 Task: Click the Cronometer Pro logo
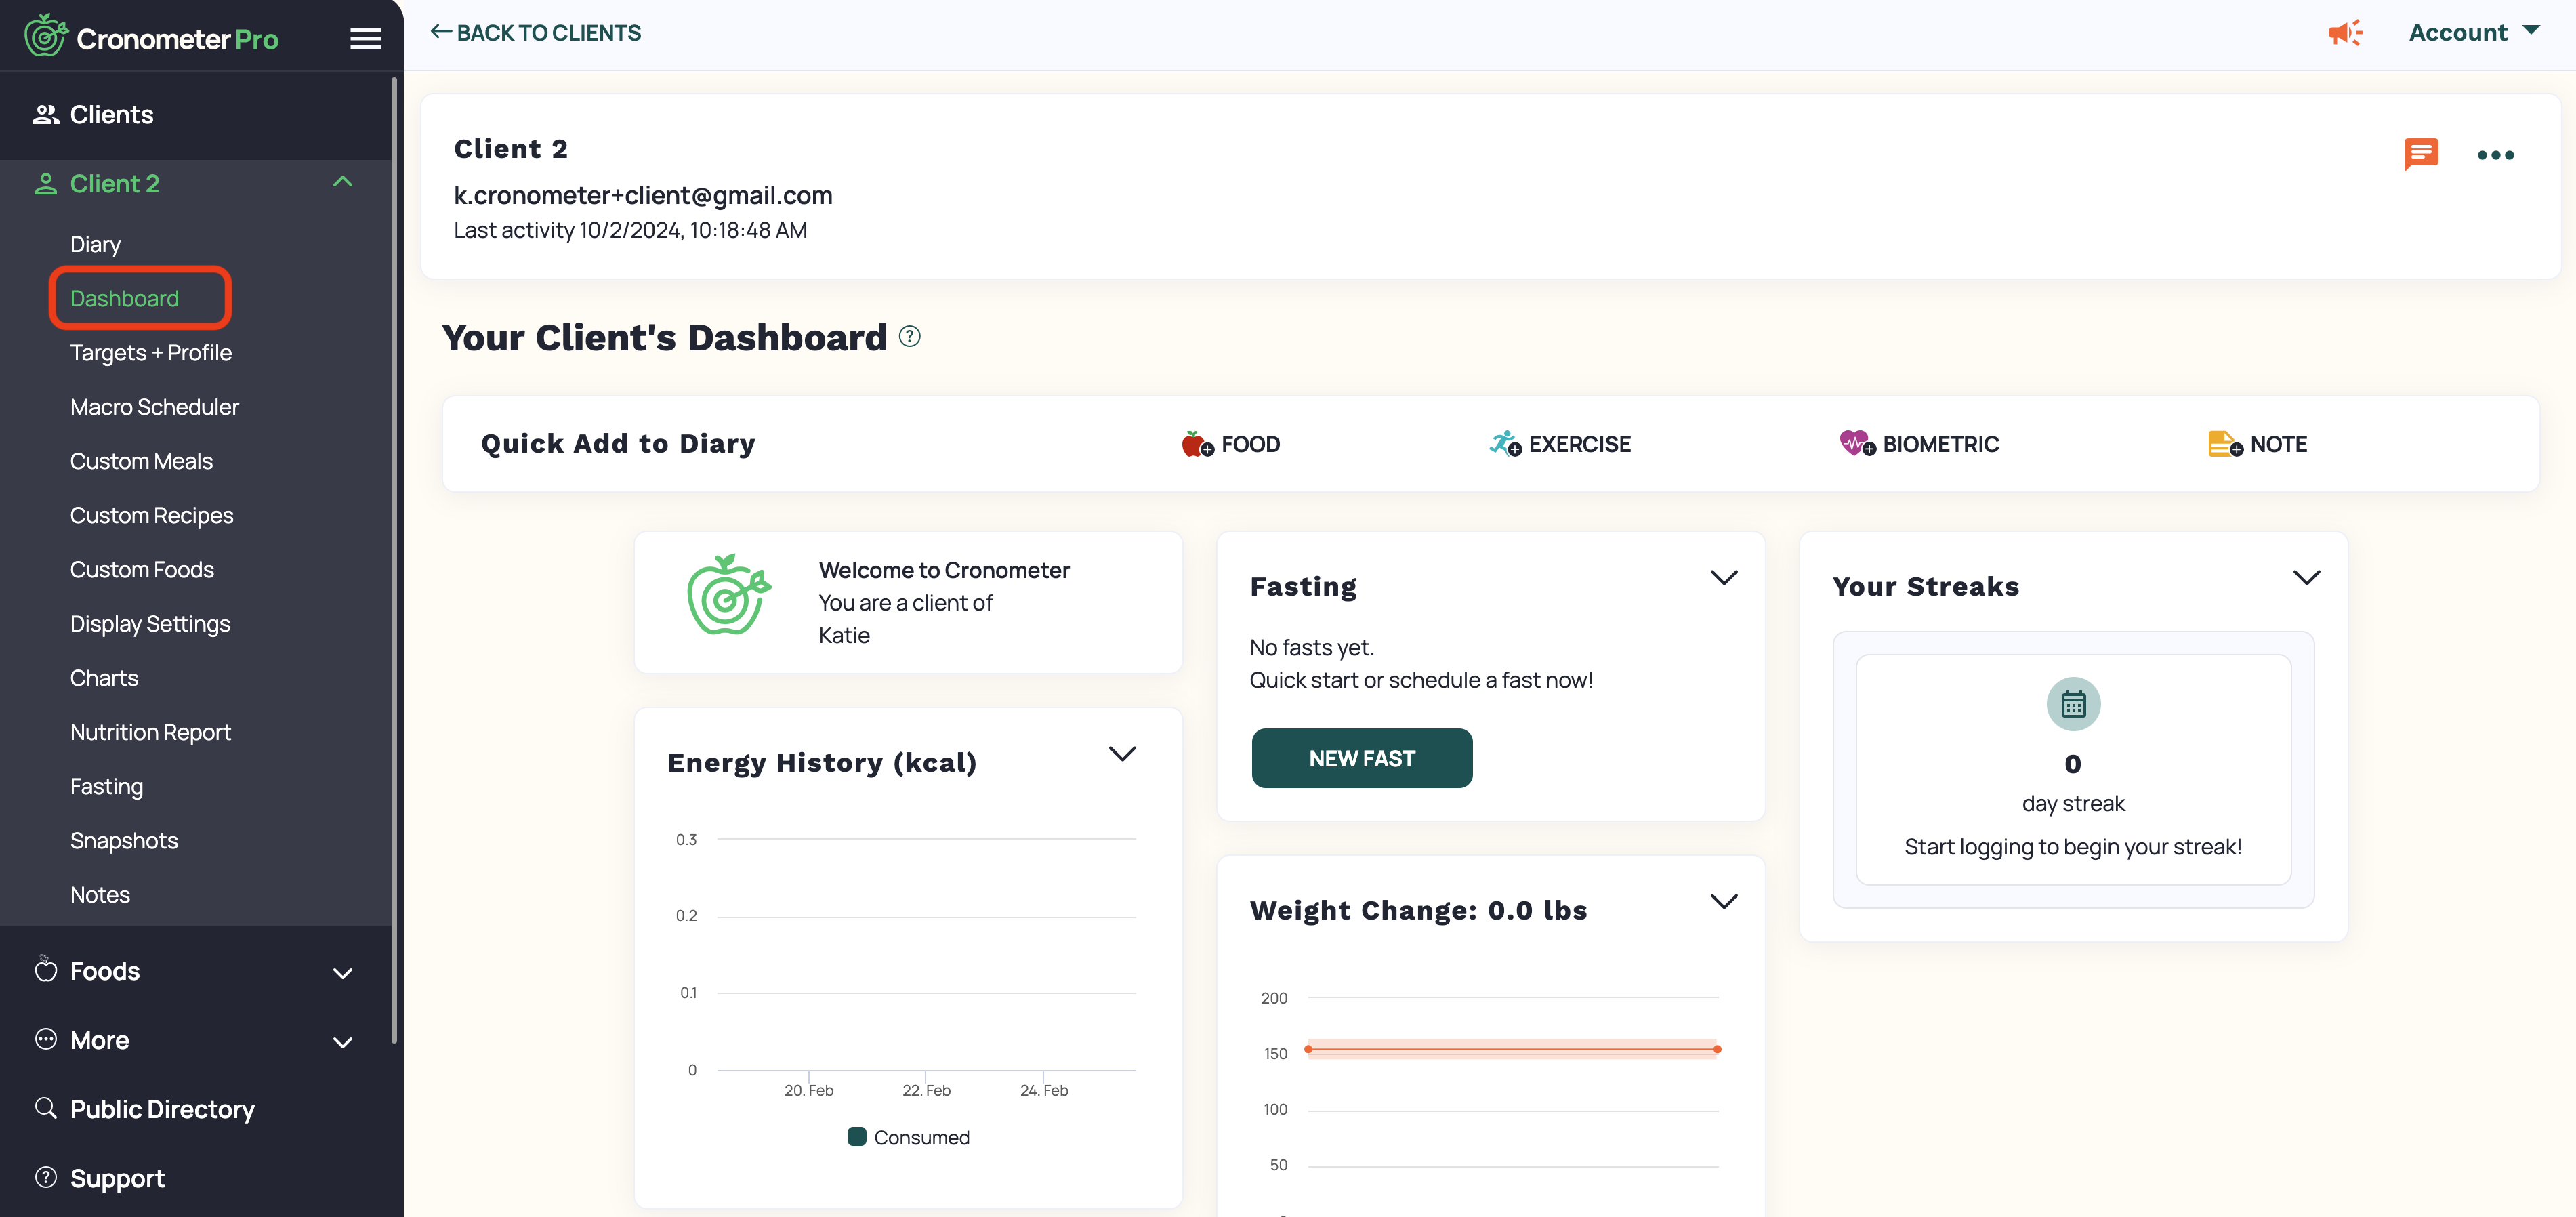[151, 37]
